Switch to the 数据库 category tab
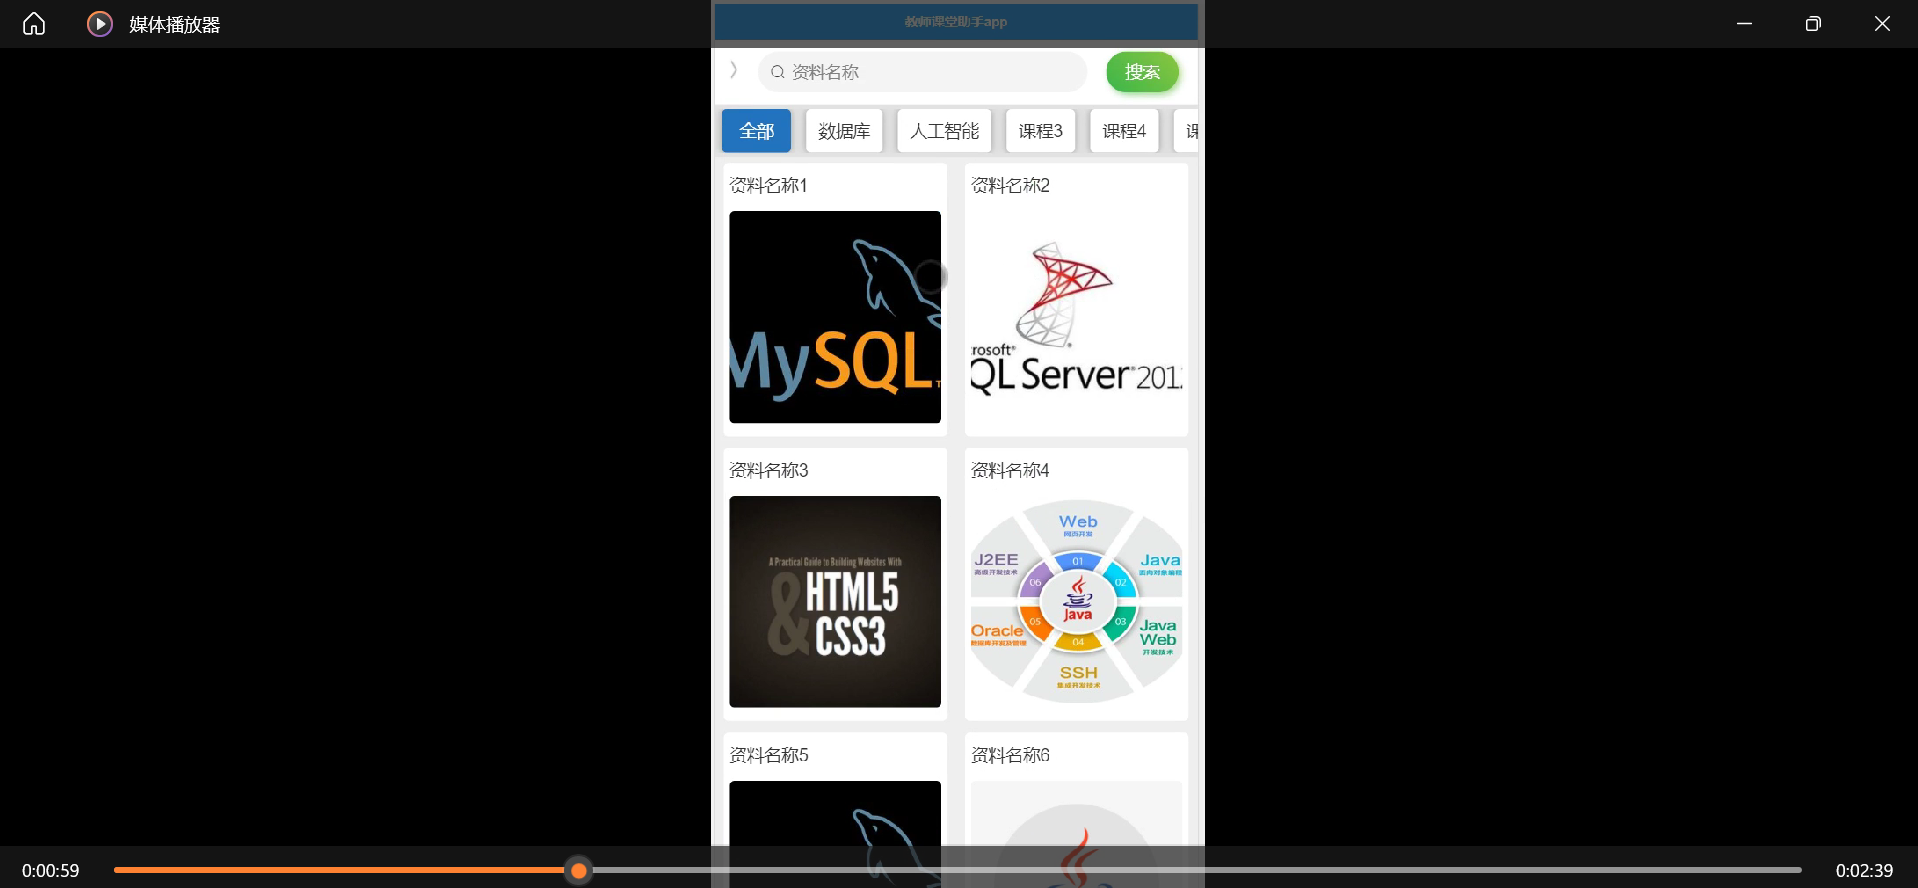Viewport: 1918px width, 888px height. [x=844, y=131]
